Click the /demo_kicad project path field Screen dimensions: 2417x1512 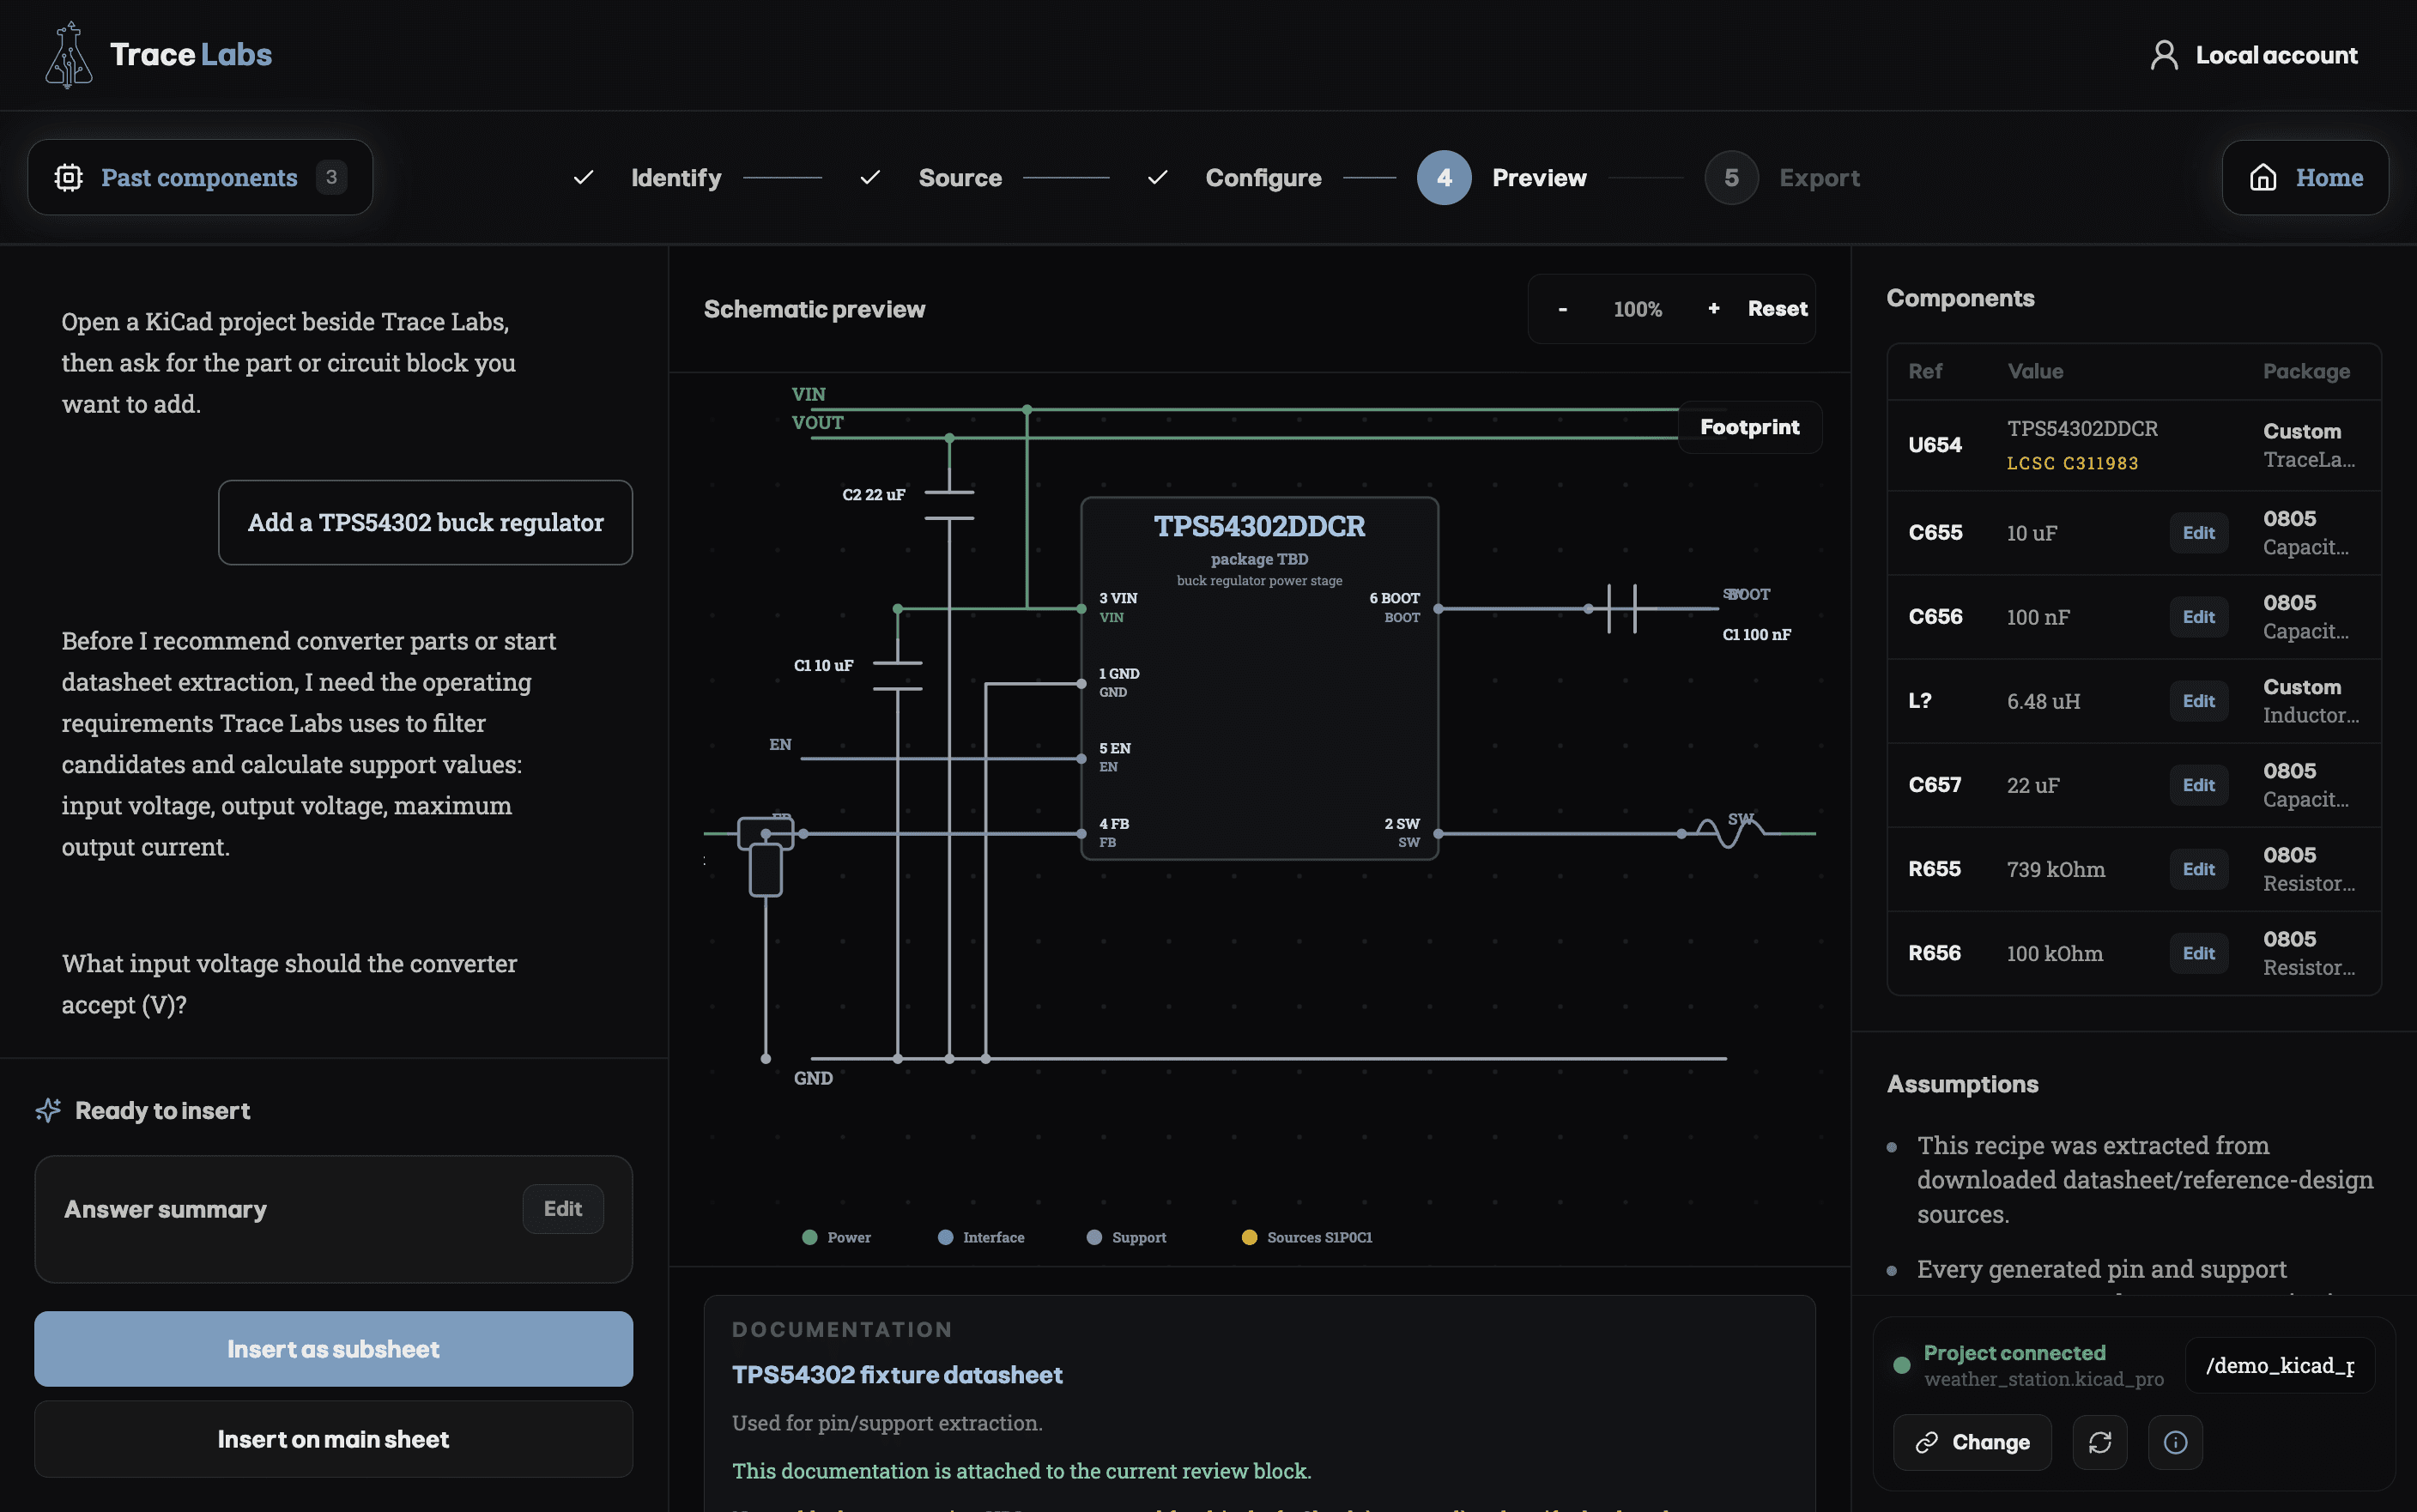coord(2280,1365)
